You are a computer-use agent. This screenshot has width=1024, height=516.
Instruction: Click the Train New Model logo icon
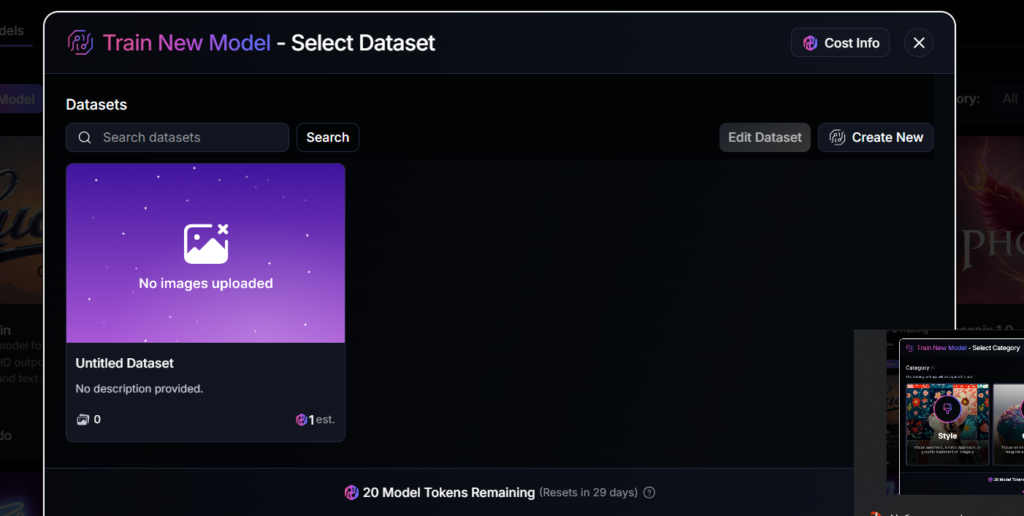(80, 43)
